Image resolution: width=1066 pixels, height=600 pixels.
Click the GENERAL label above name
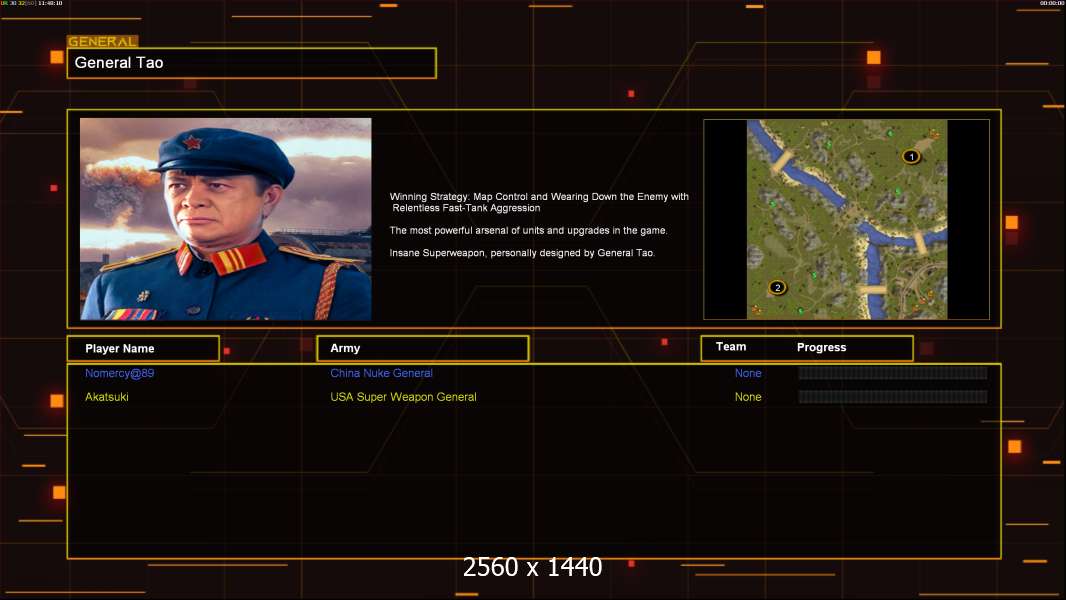pyautogui.click(x=103, y=41)
